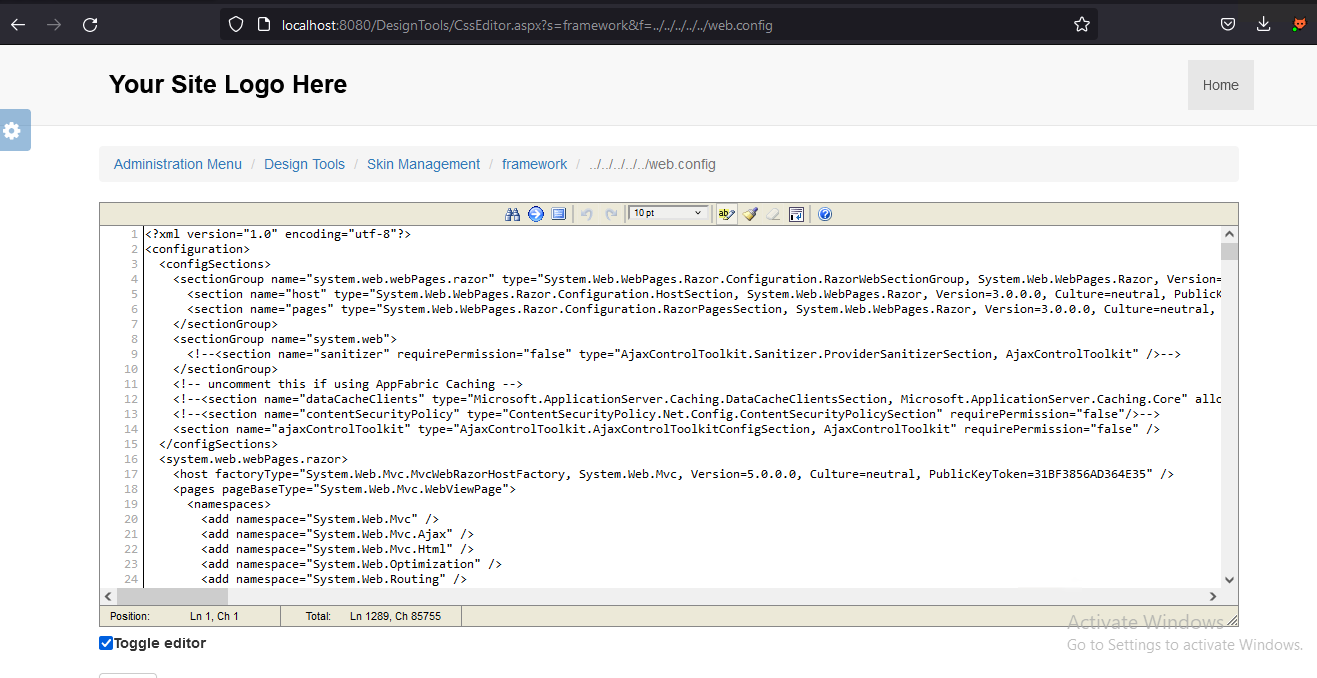Go to Skin Management in breadcrumb
The height and width of the screenshot is (678, 1317).
click(x=423, y=164)
